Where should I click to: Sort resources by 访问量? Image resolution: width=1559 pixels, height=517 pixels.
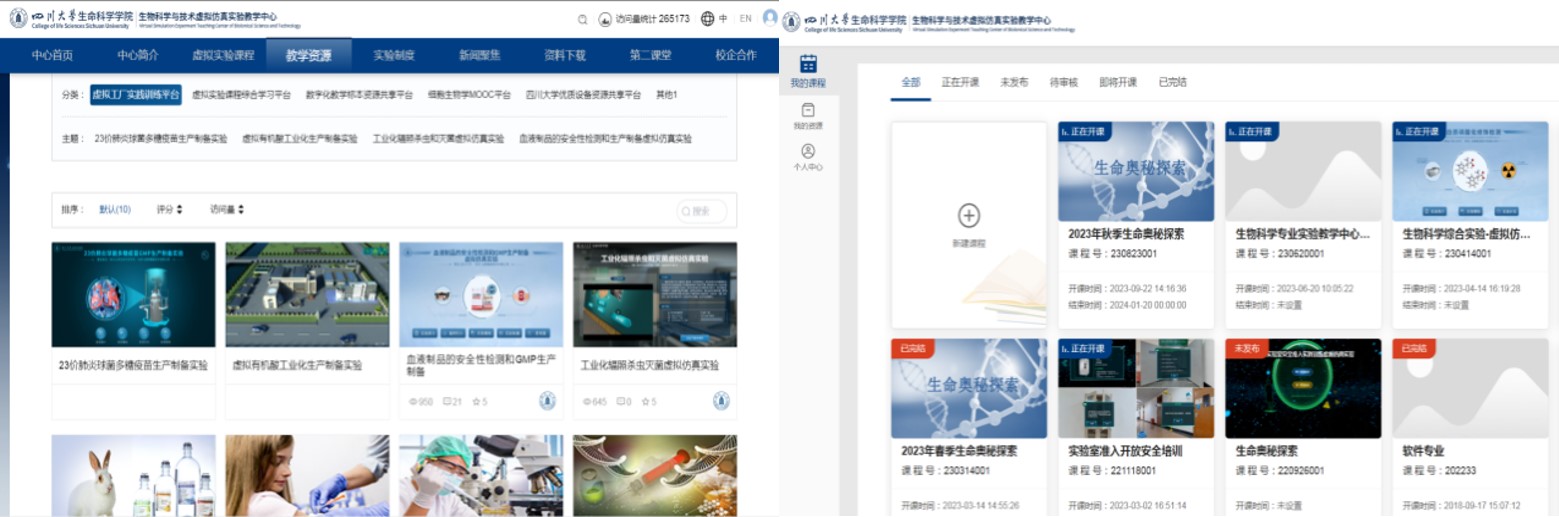tap(226, 210)
